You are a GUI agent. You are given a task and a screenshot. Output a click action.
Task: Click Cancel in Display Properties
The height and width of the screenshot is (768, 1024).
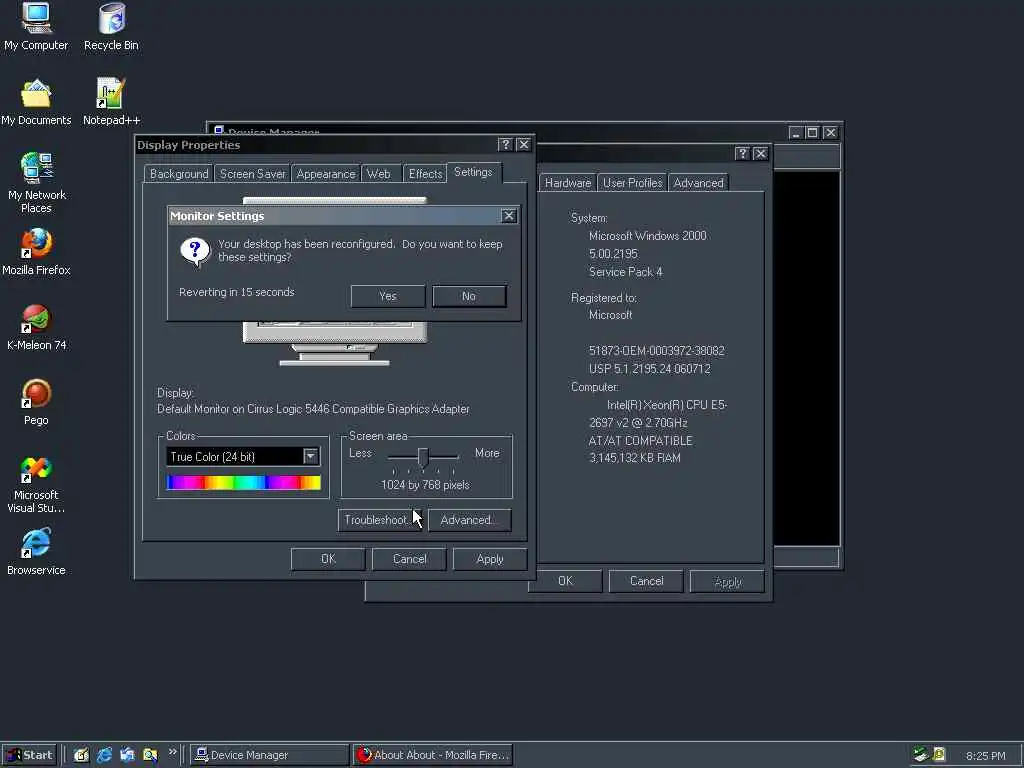point(409,559)
